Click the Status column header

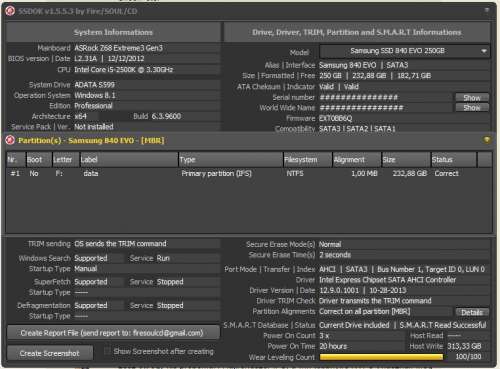tap(454, 160)
